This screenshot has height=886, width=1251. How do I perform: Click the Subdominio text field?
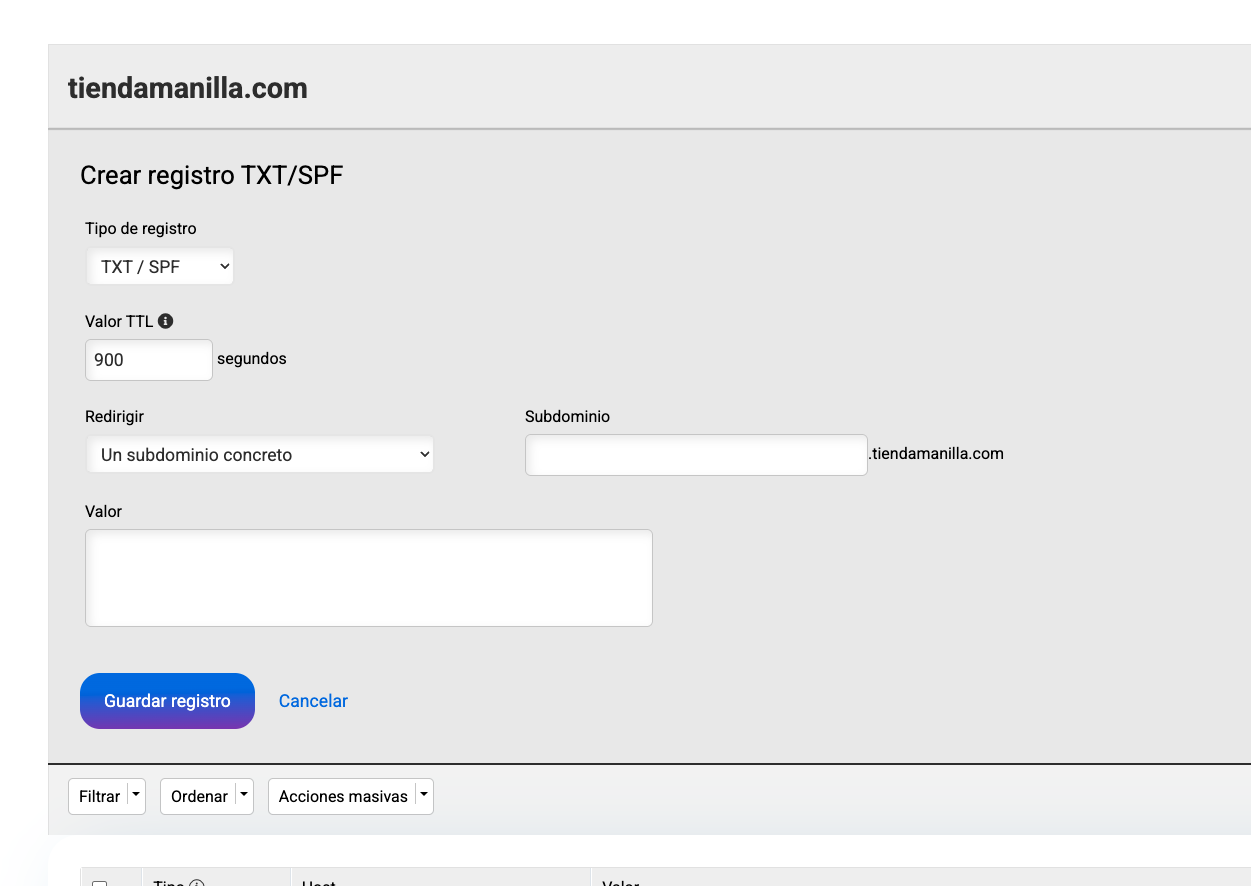point(696,455)
